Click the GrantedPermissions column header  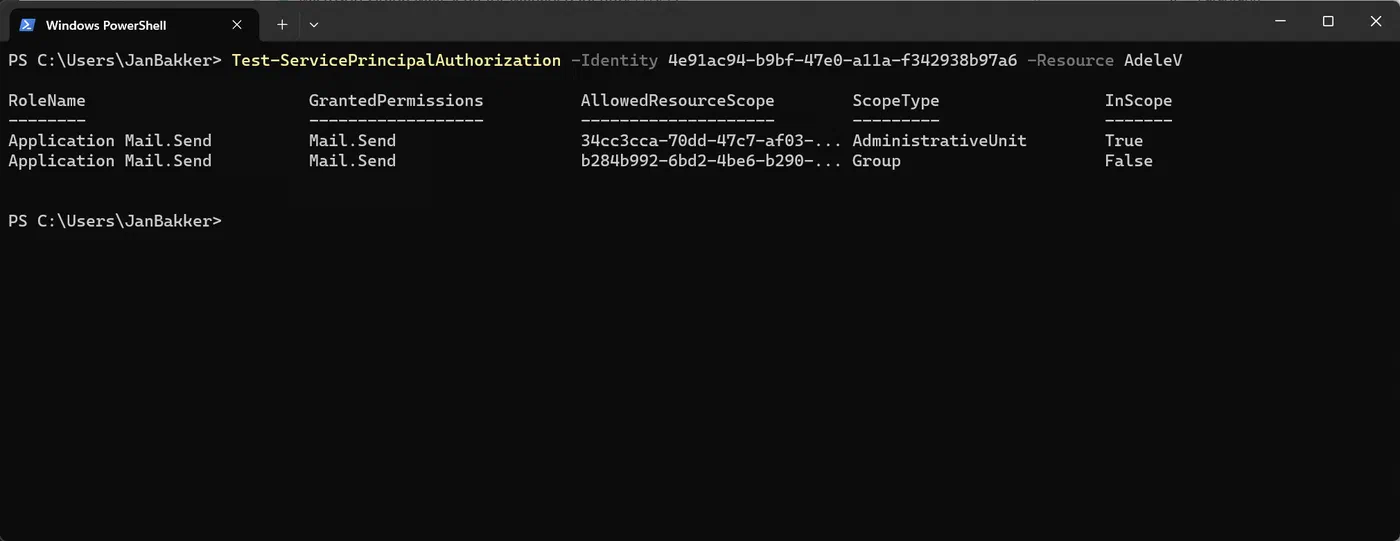click(396, 101)
